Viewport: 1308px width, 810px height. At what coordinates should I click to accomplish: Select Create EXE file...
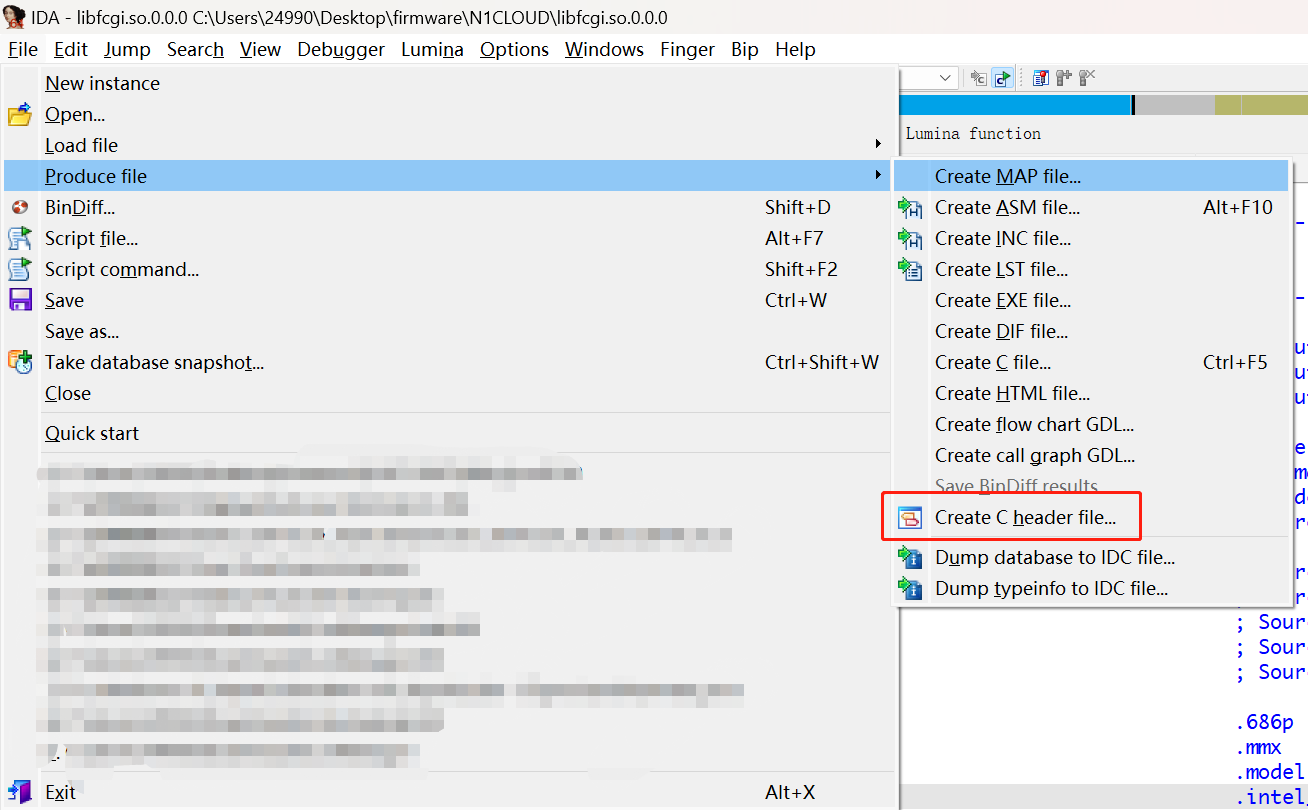coord(1091,300)
